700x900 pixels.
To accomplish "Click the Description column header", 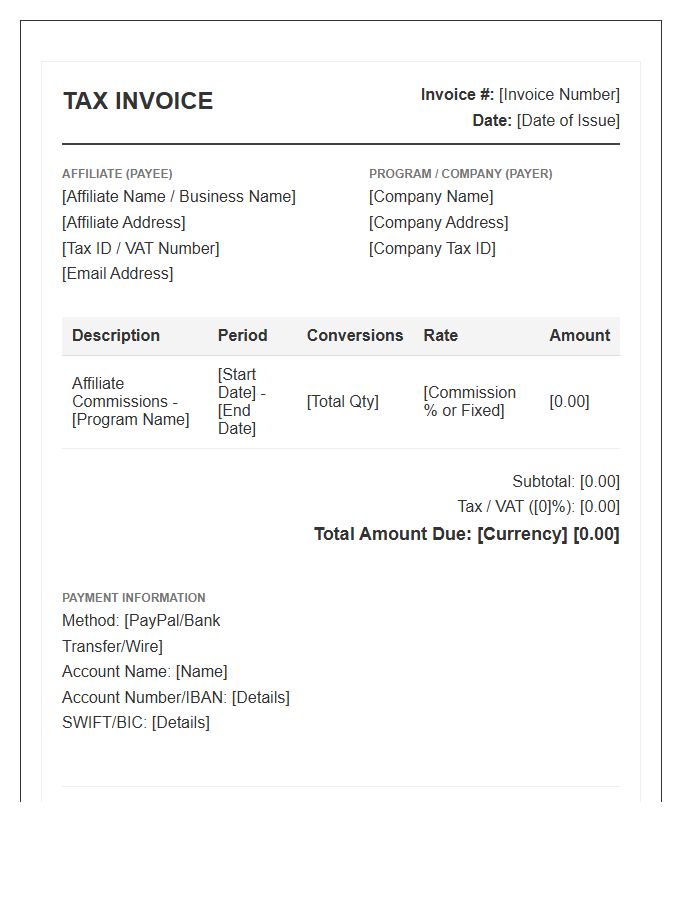I will [x=116, y=335].
